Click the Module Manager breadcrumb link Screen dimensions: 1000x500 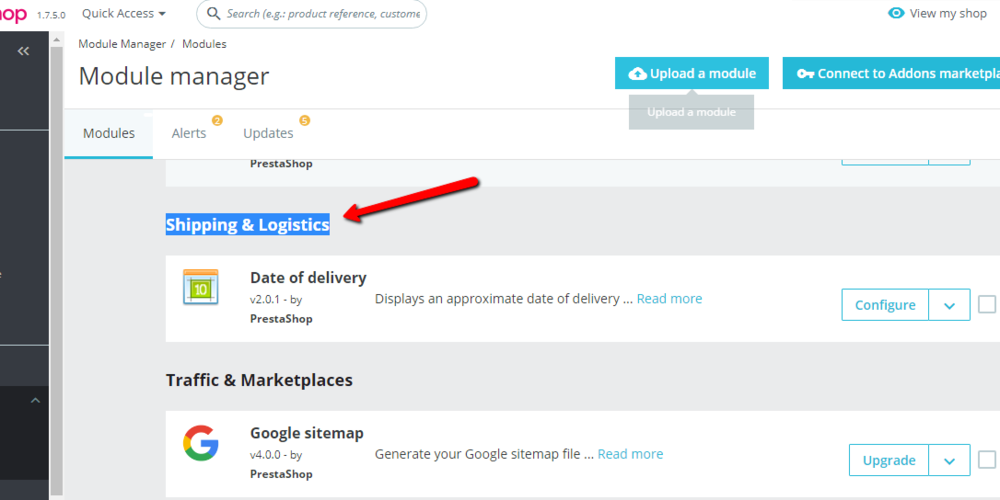pos(121,44)
